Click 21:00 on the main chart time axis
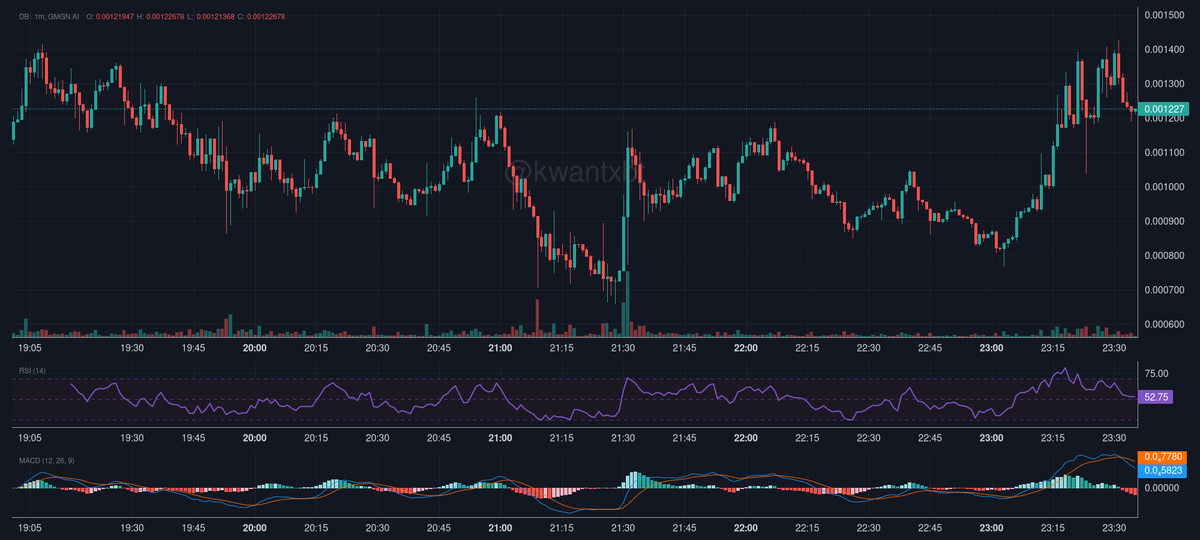 click(500, 348)
